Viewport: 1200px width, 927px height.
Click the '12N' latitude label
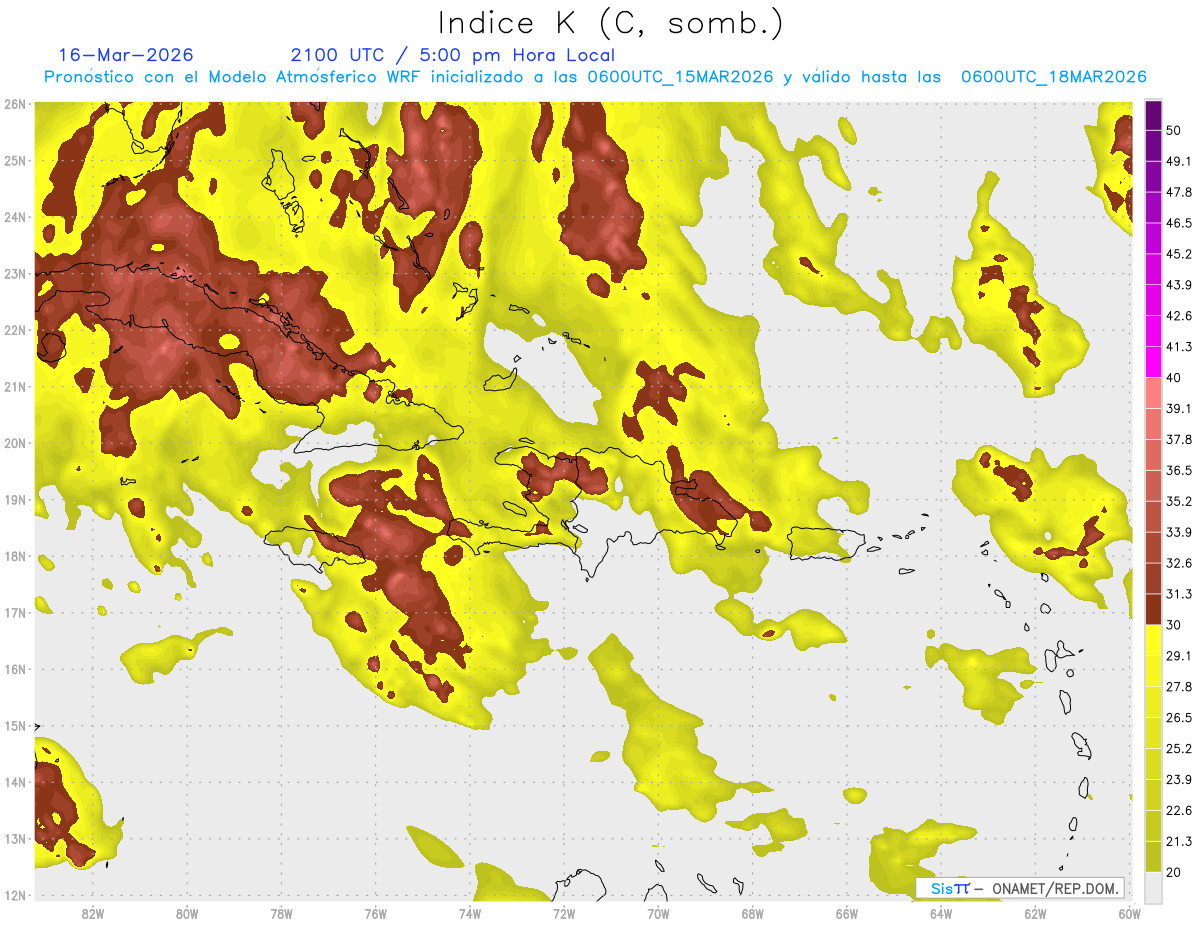15,895
